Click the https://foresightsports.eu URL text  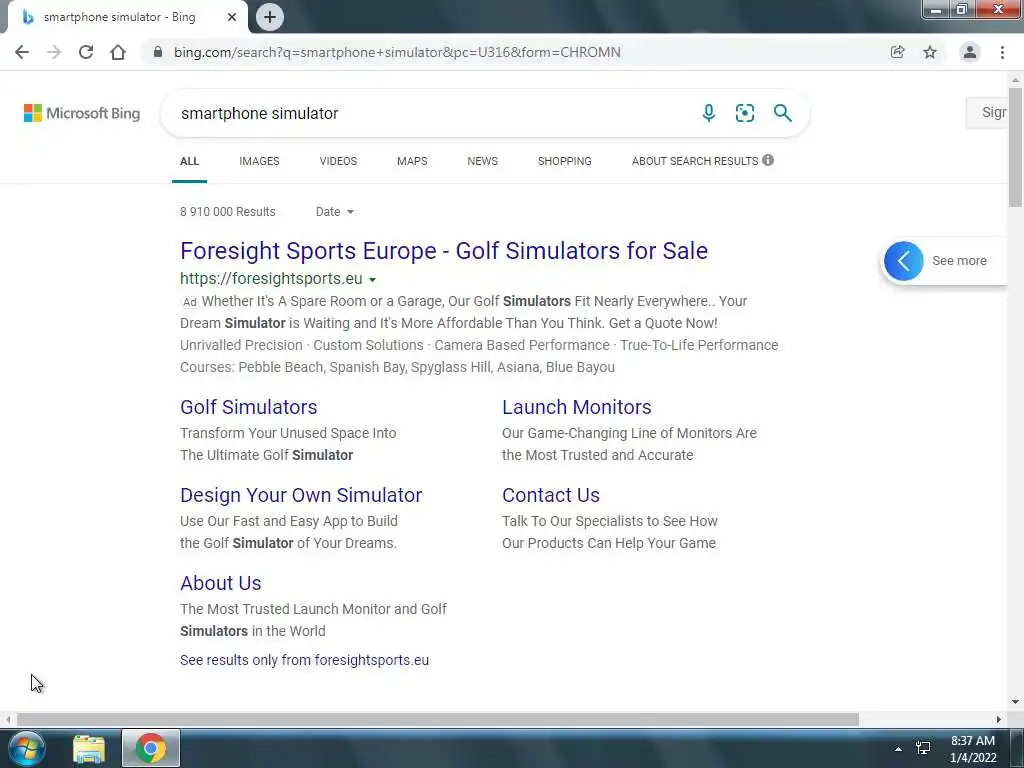(x=271, y=279)
